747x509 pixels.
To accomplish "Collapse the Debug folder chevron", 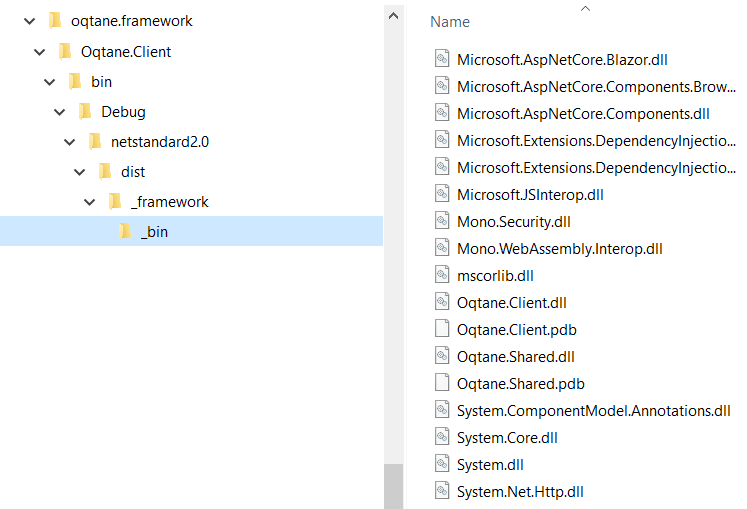I will click(x=60, y=111).
